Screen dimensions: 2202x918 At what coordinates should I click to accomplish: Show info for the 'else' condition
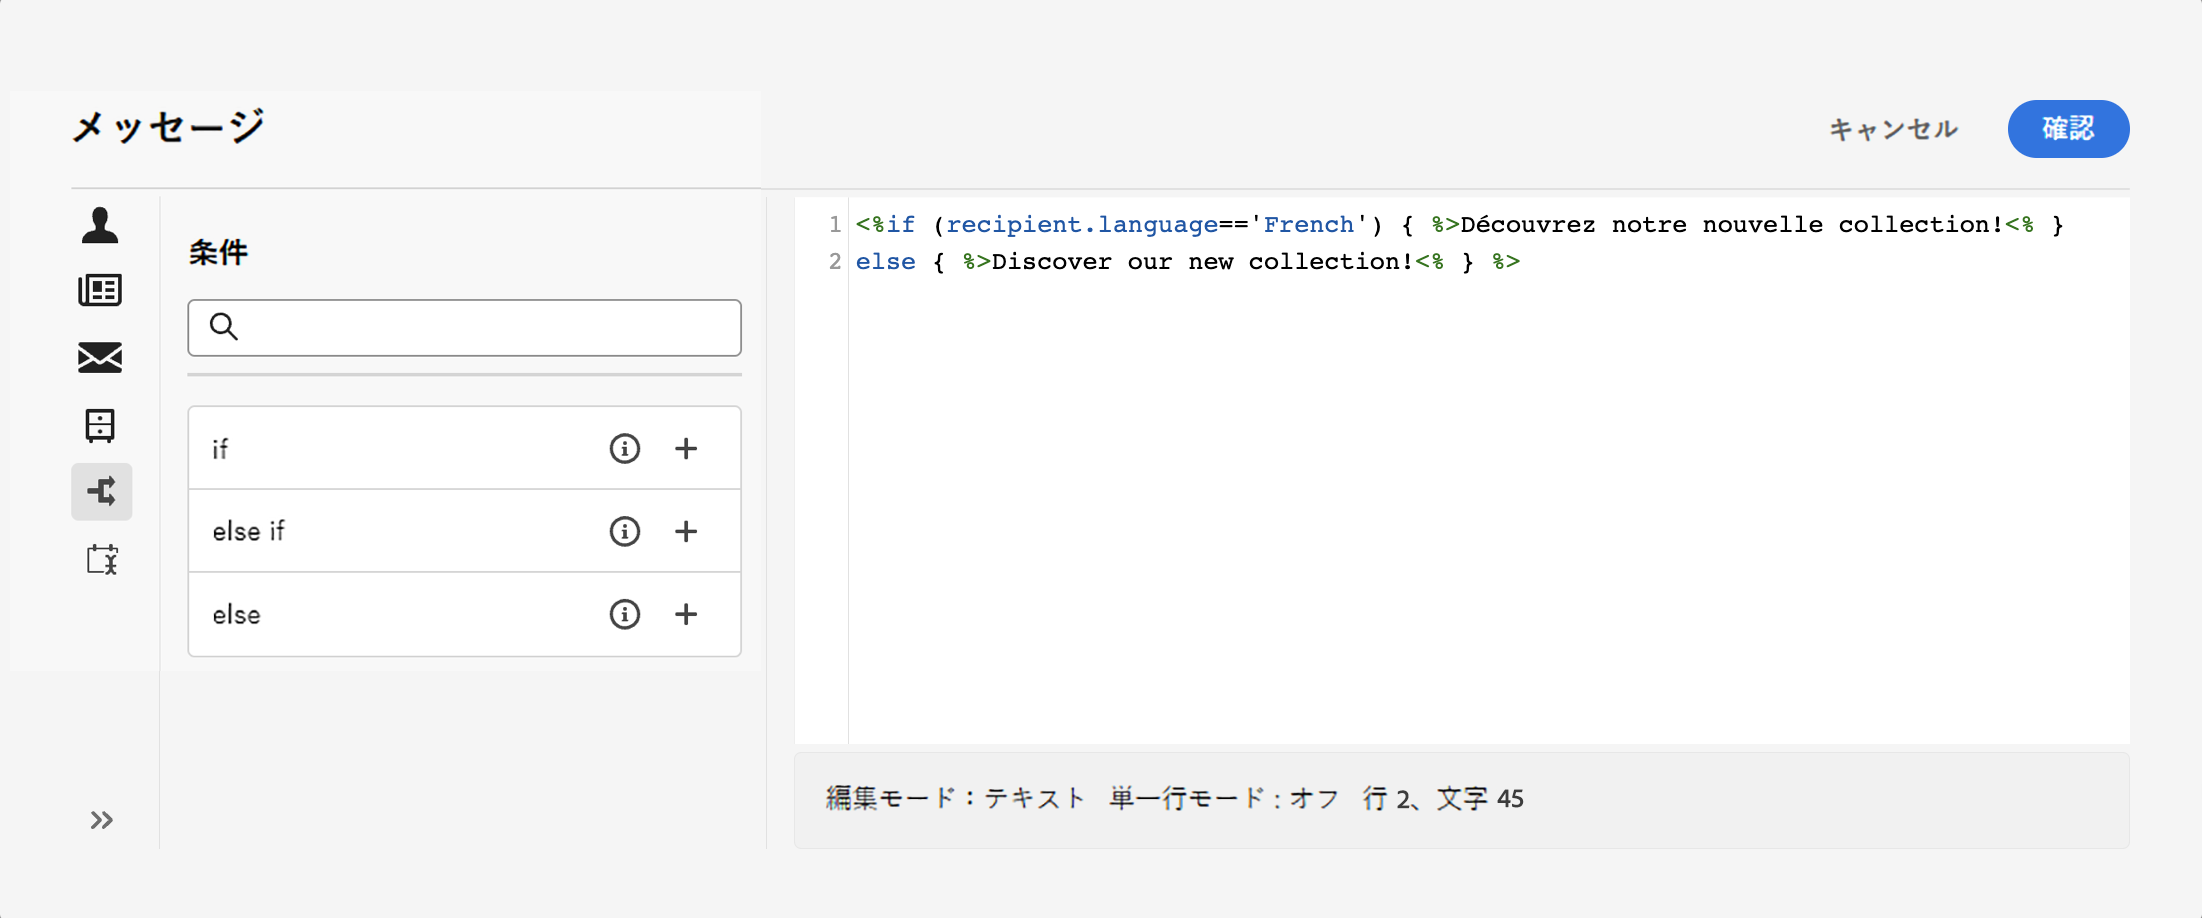[x=624, y=614]
